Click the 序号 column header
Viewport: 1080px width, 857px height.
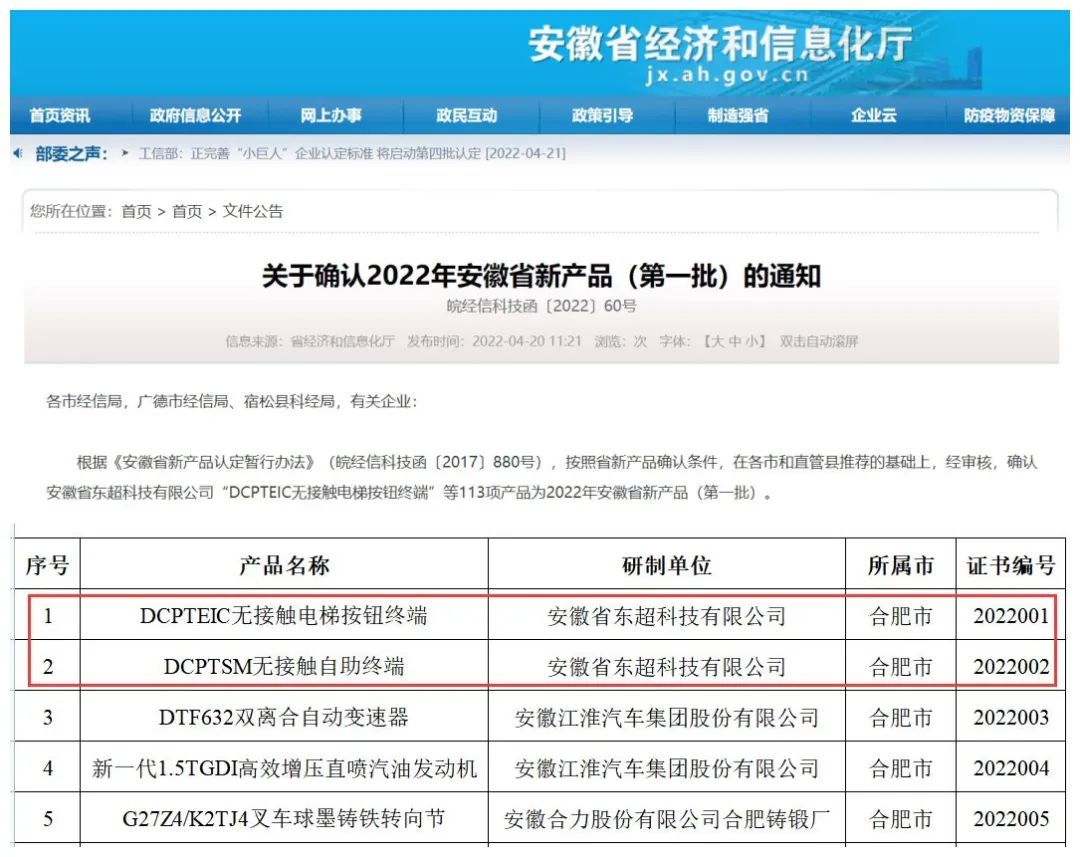pyautogui.click(x=48, y=565)
